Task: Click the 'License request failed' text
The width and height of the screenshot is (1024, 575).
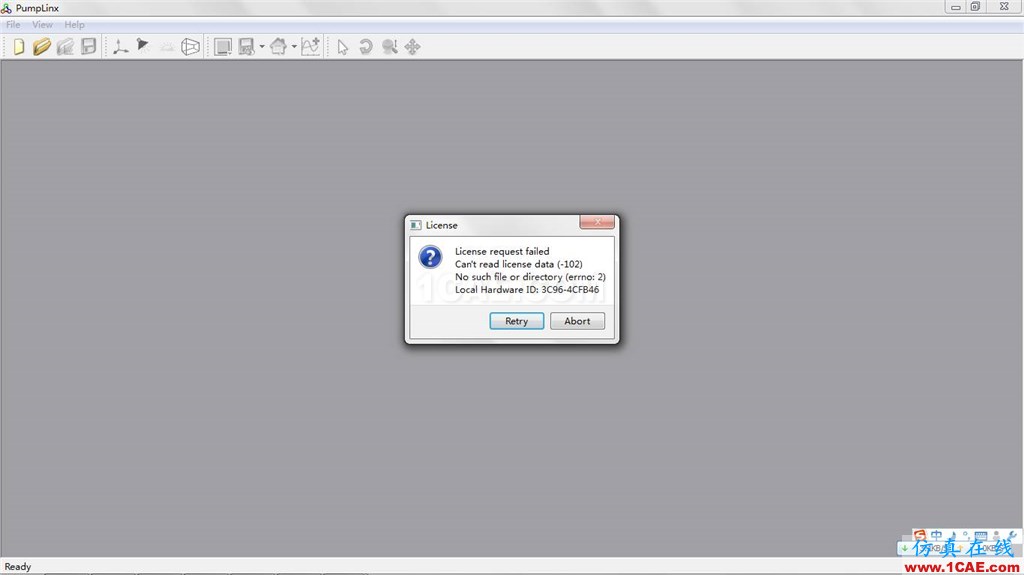Action: 502,251
